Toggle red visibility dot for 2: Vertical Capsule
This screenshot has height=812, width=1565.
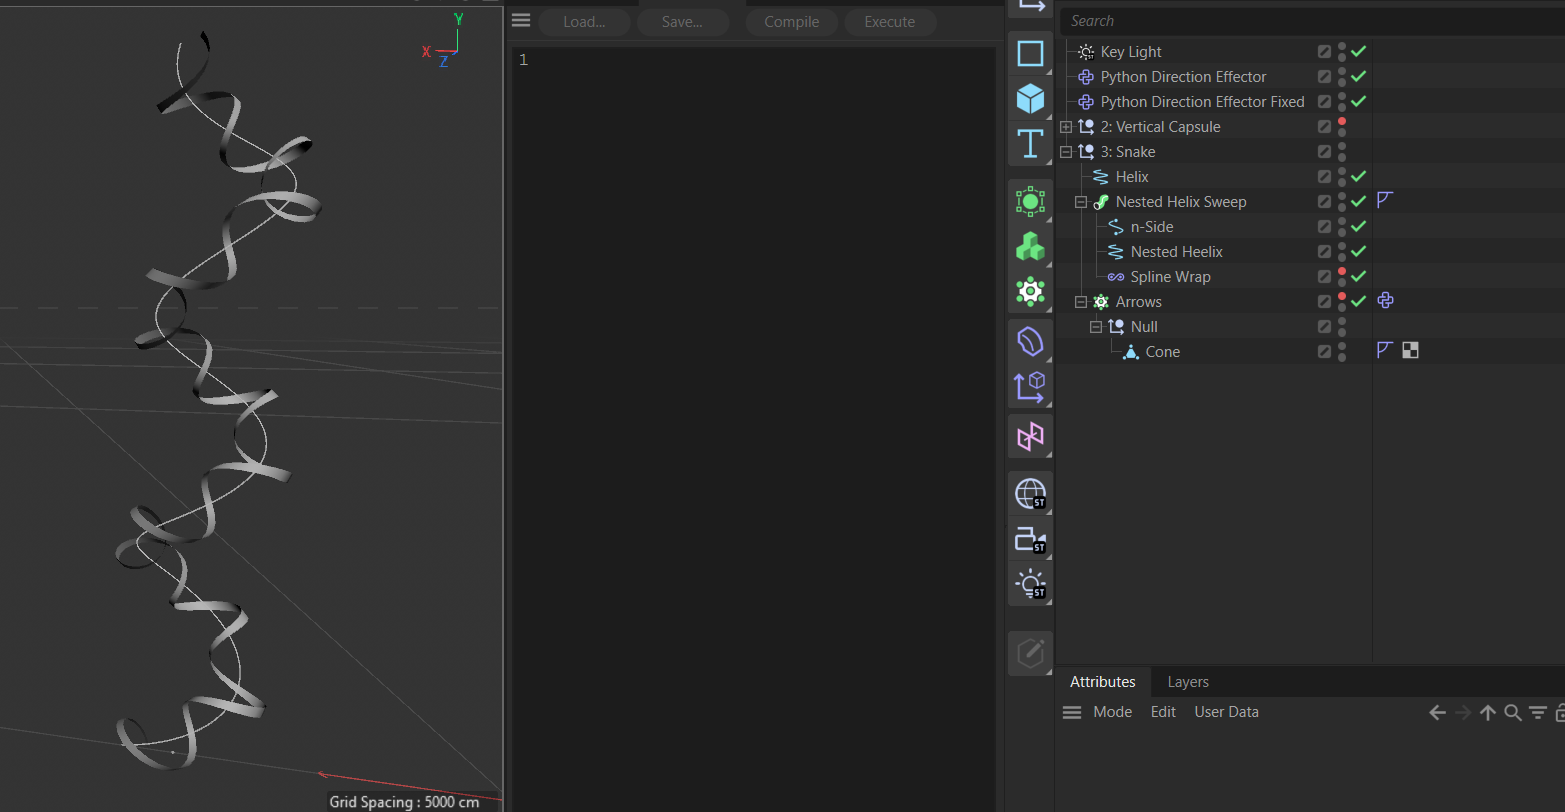(1342, 121)
